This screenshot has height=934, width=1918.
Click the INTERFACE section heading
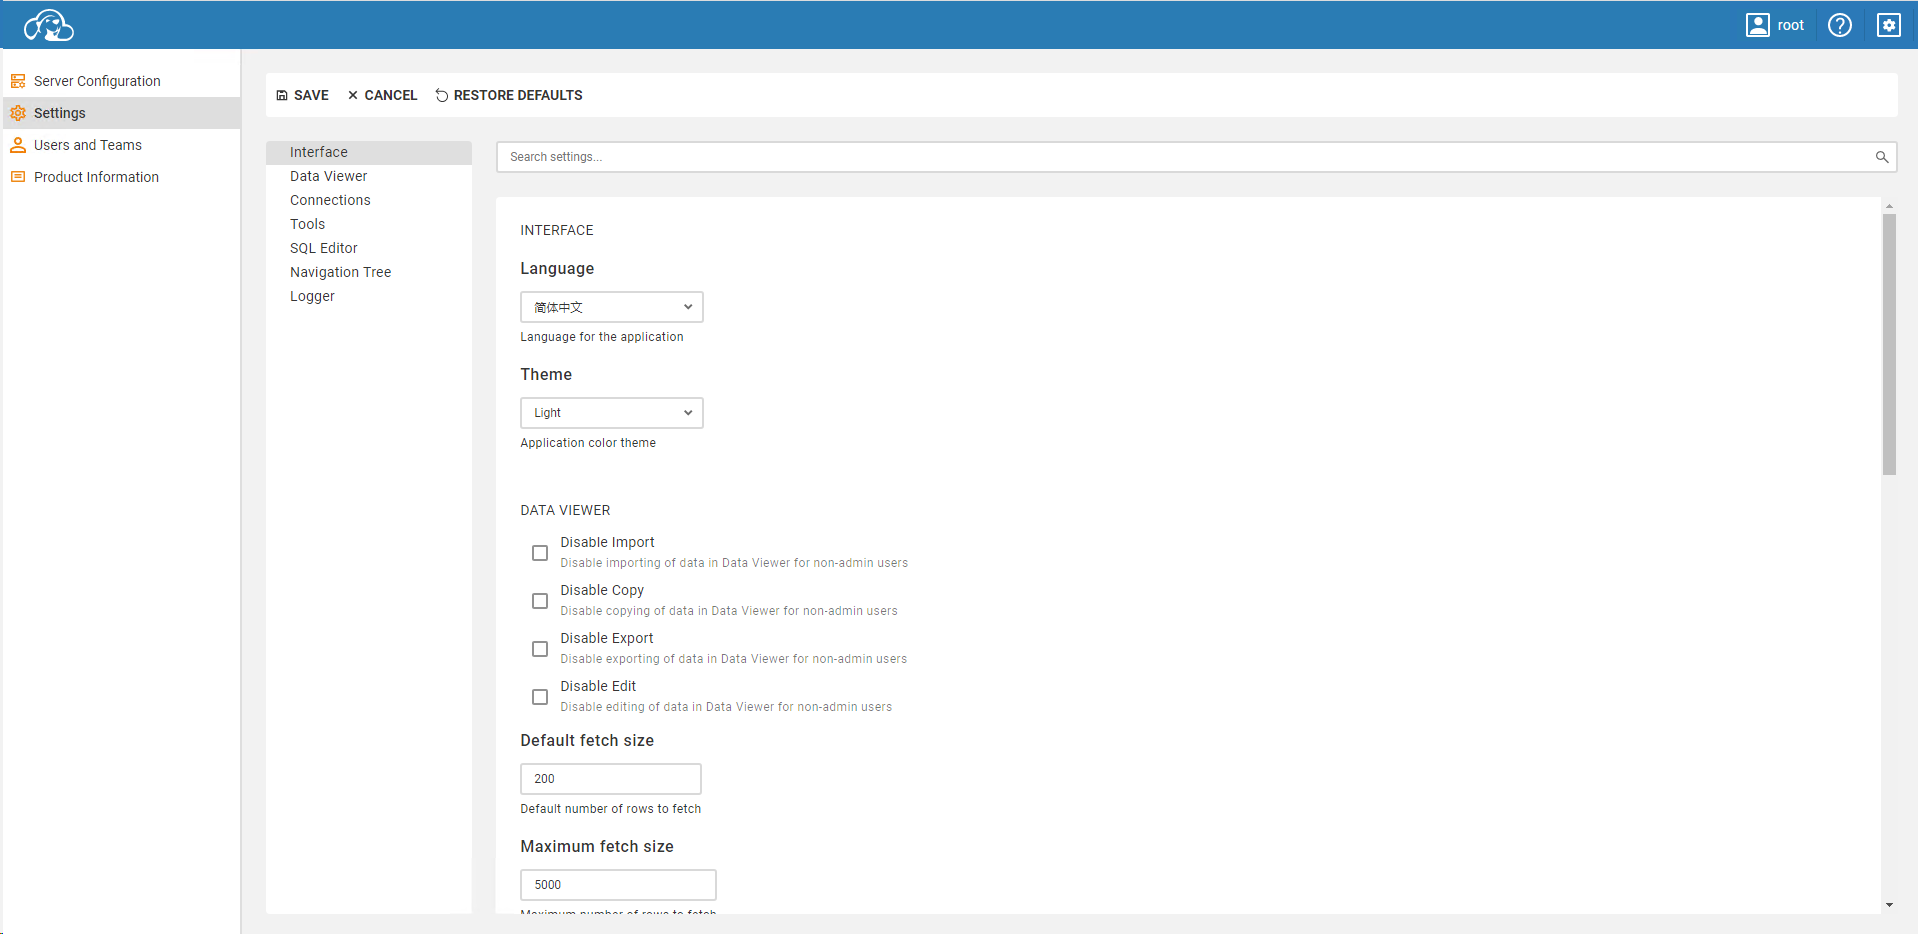pyautogui.click(x=557, y=230)
